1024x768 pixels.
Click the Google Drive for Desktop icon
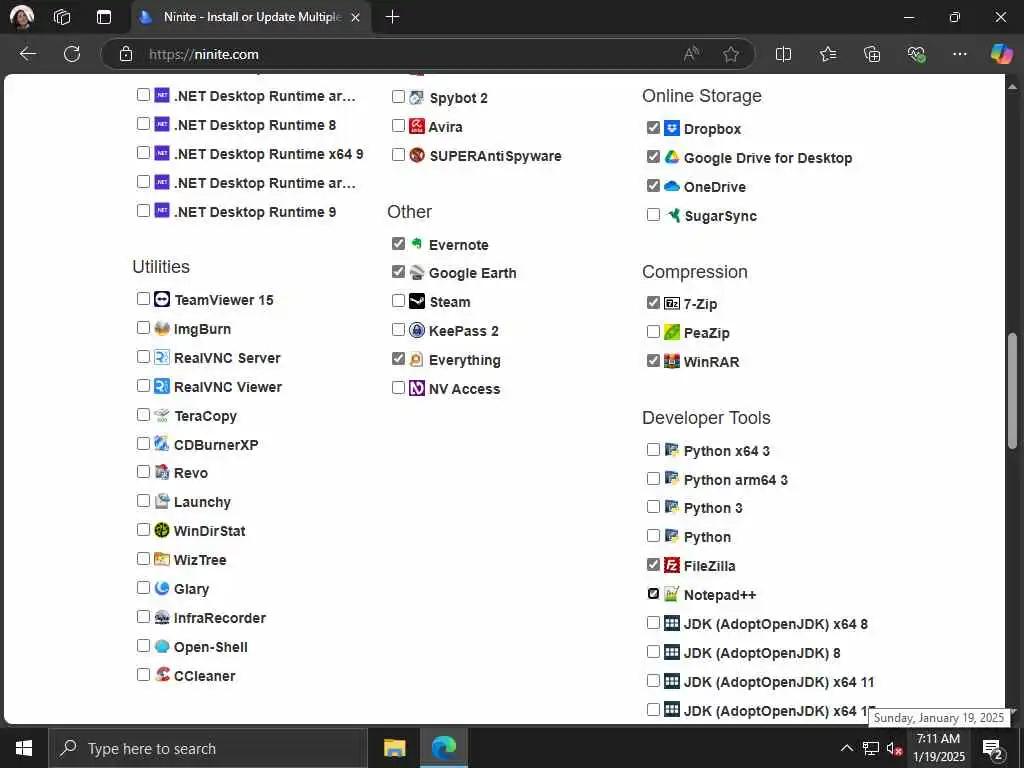(x=671, y=157)
